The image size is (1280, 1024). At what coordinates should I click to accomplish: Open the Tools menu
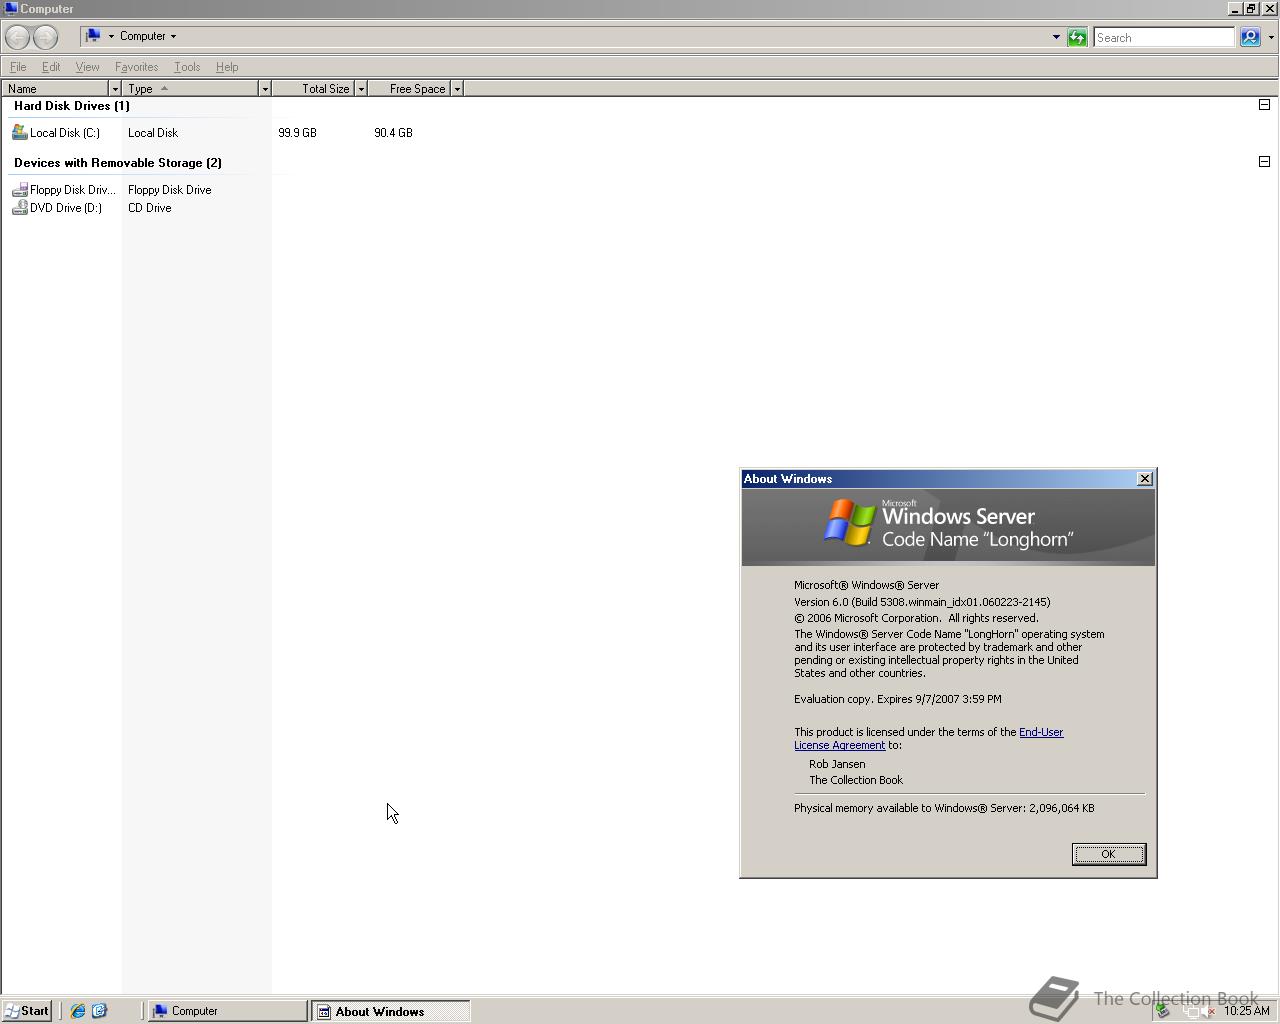187,67
